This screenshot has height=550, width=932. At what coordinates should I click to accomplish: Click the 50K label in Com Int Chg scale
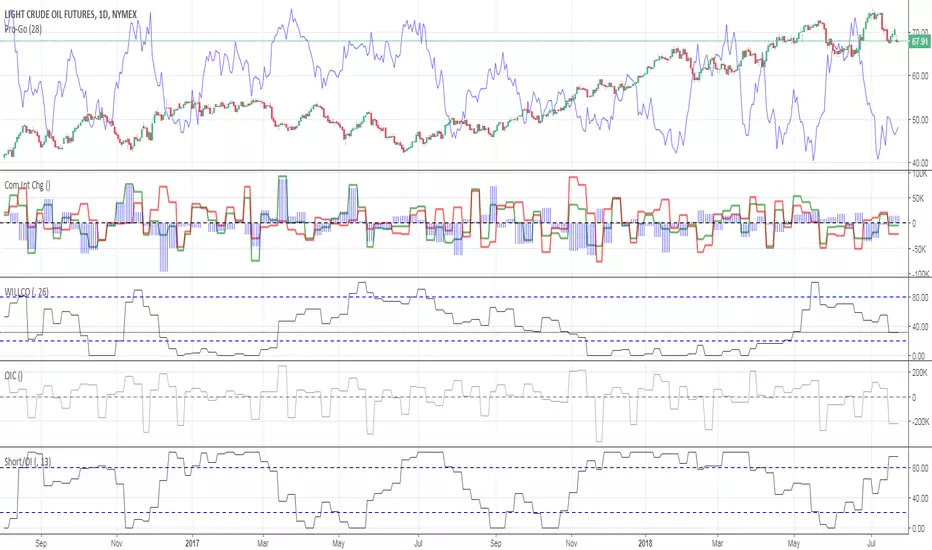point(916,198)
